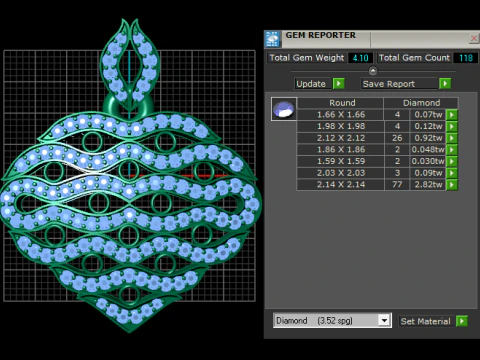Click green arrow for 1.98 X 1.98 row
The image size is (480, 360).
(x=452, y=126)
